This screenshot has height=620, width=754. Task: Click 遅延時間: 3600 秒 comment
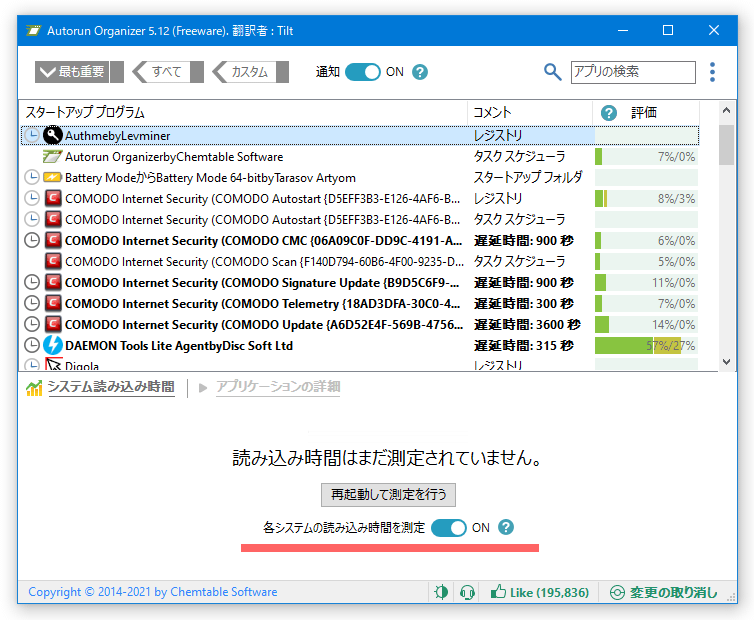[x=527, y=325]
